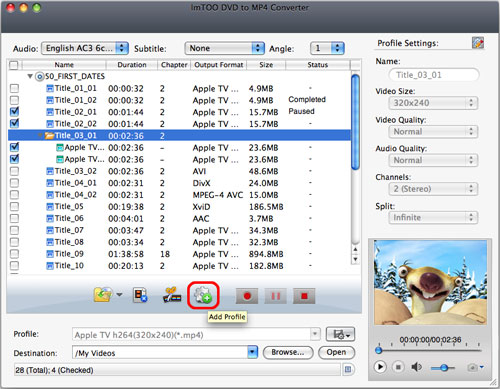Open the Destination path dropdown
This screenshot has height=389, width=500.
[x=252, y=352]
